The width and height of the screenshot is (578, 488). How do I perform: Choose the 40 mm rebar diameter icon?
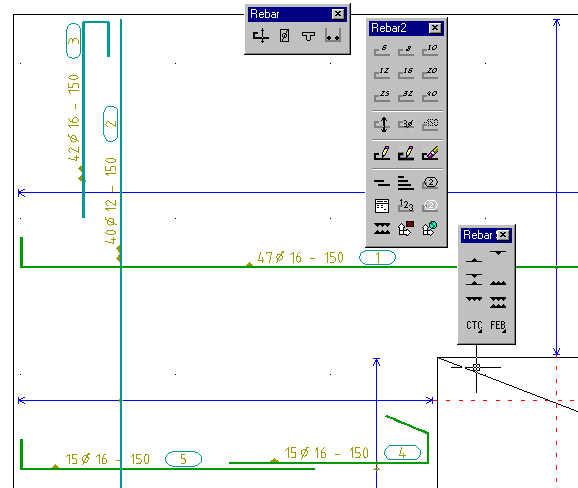tap(430, 95)
